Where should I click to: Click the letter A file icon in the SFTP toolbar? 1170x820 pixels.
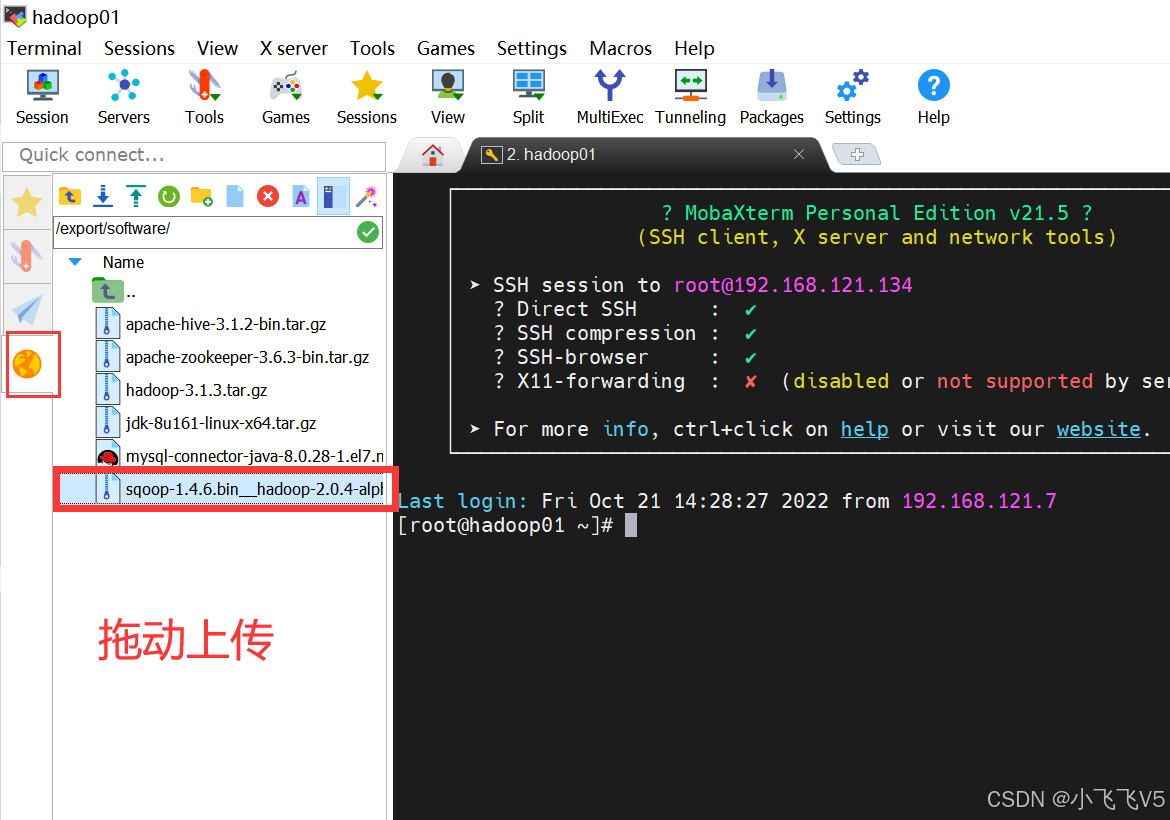click(301, 196)
